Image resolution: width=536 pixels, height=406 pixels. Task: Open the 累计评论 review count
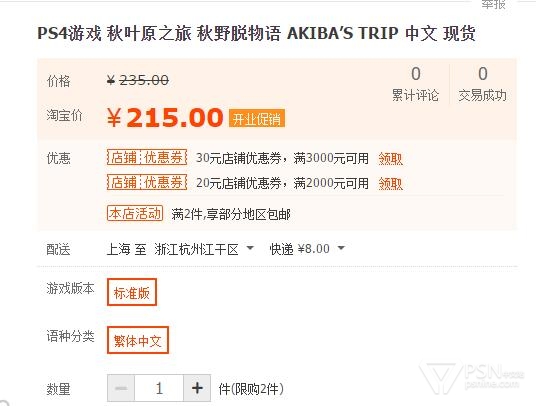pos(415,84)
